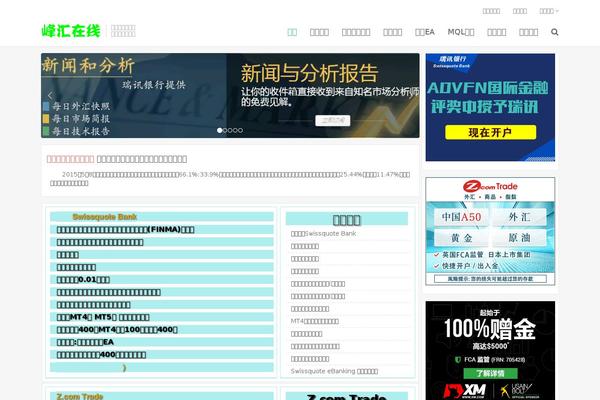Image resolution: width=600 pixels, height=400 pixels.
Task: Click the yellow 现在开户 button in Swissquote ad
Action: coord(490,132)
